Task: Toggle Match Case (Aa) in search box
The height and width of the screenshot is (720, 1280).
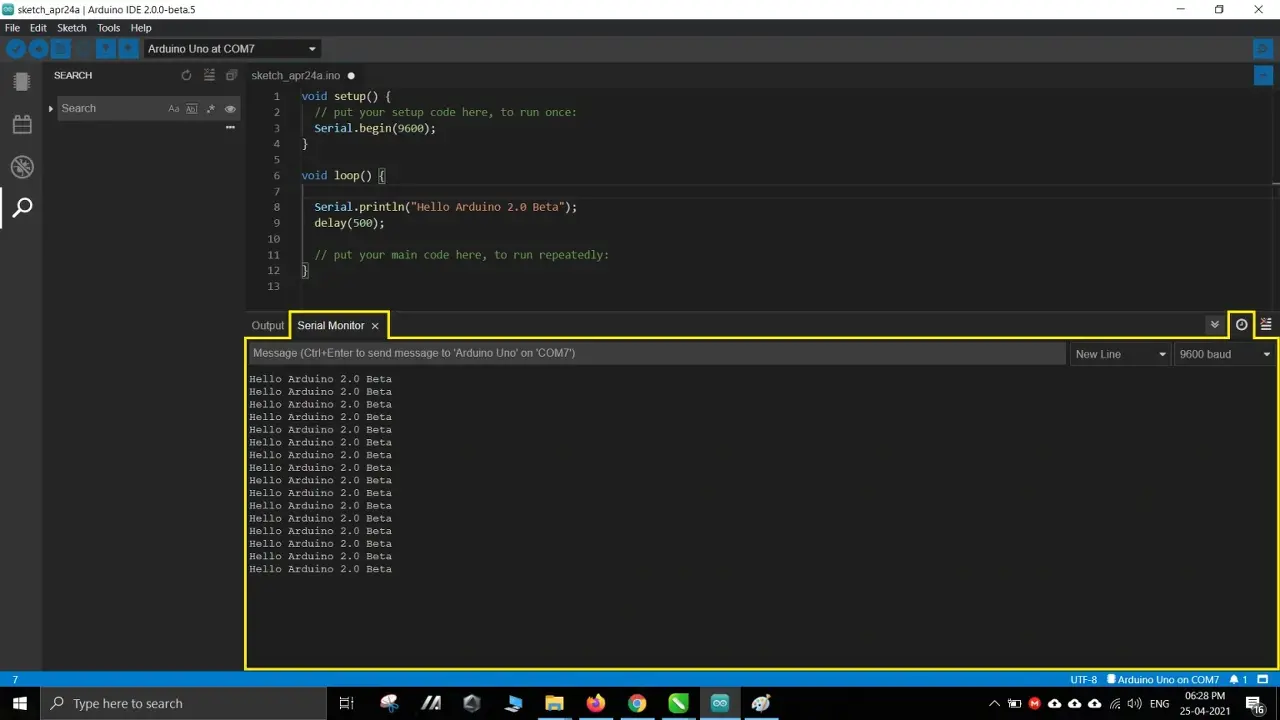Action: pos(174,108)
